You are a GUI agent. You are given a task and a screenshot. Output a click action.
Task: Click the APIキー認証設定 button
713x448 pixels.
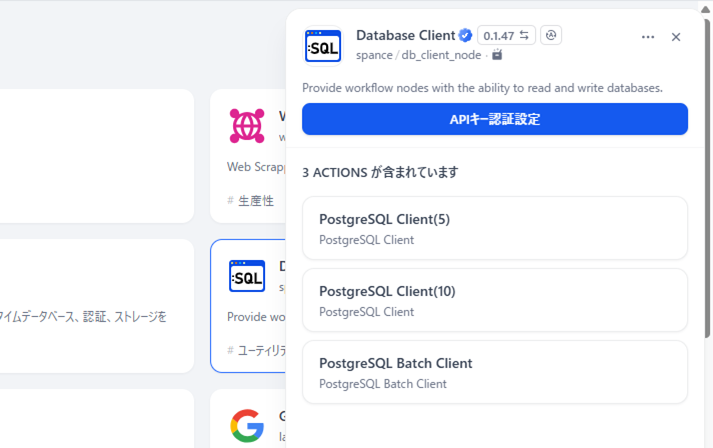[x=495, y=119]
